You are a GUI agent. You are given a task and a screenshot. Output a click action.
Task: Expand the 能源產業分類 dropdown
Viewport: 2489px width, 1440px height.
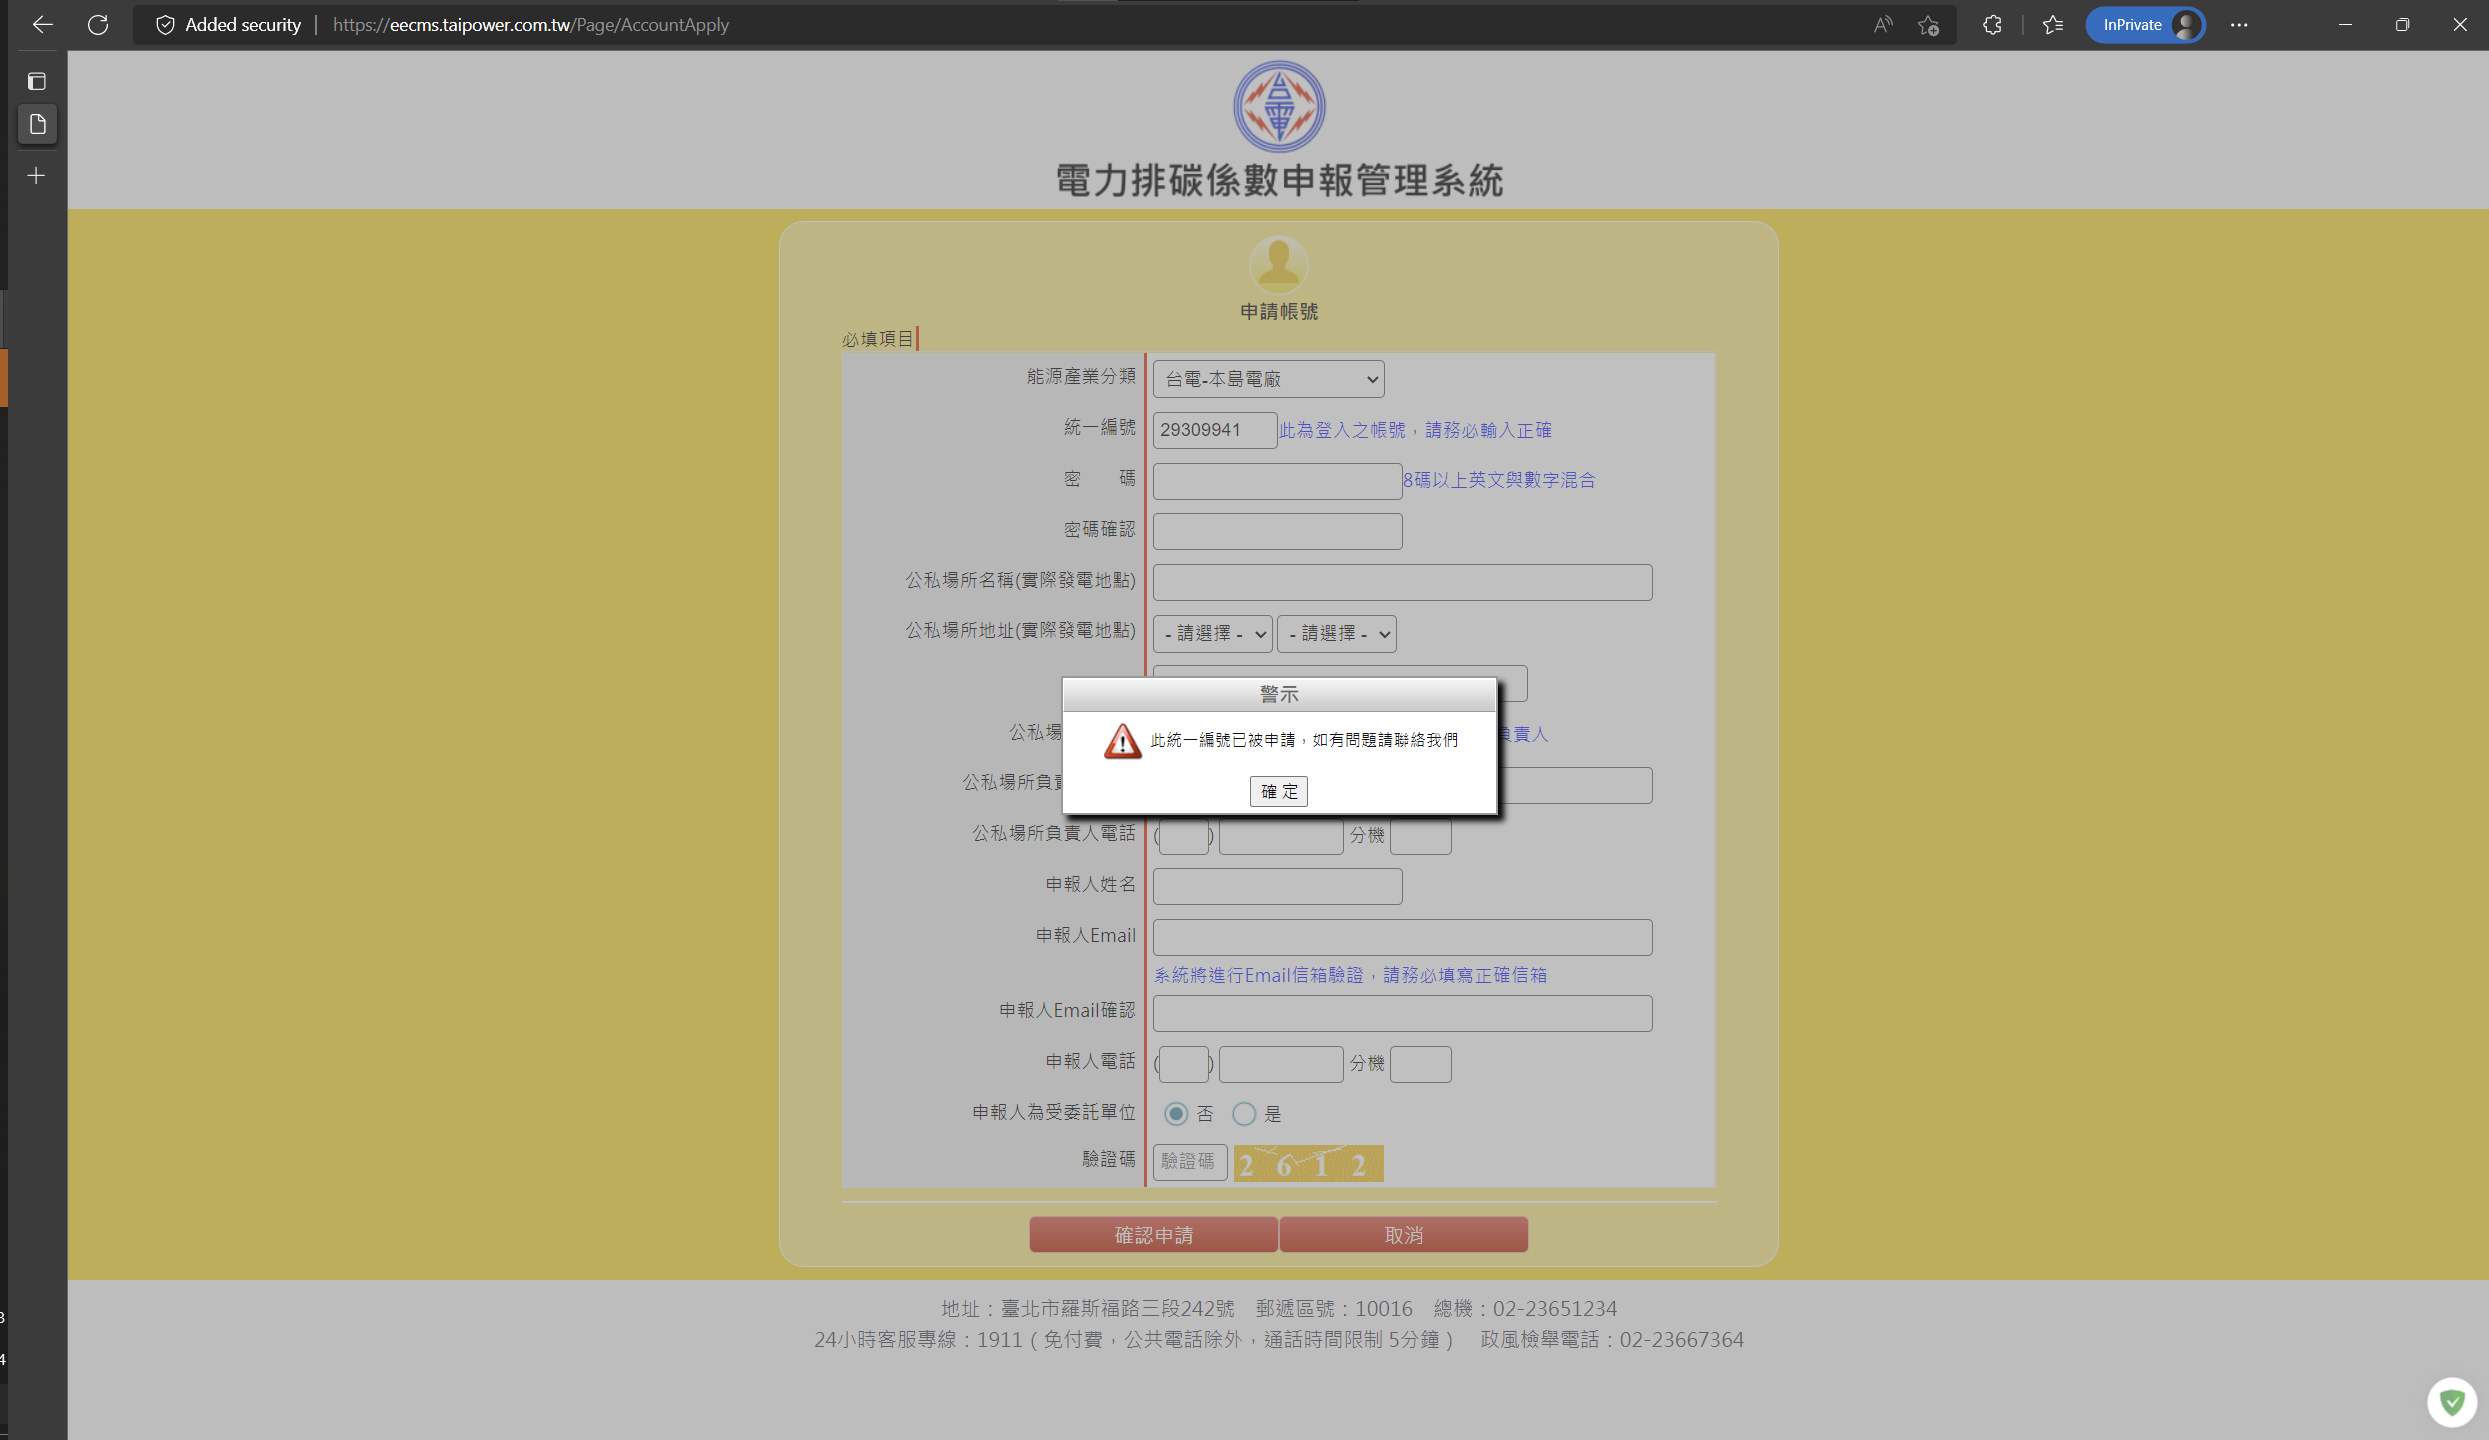tap(1268, 379)
